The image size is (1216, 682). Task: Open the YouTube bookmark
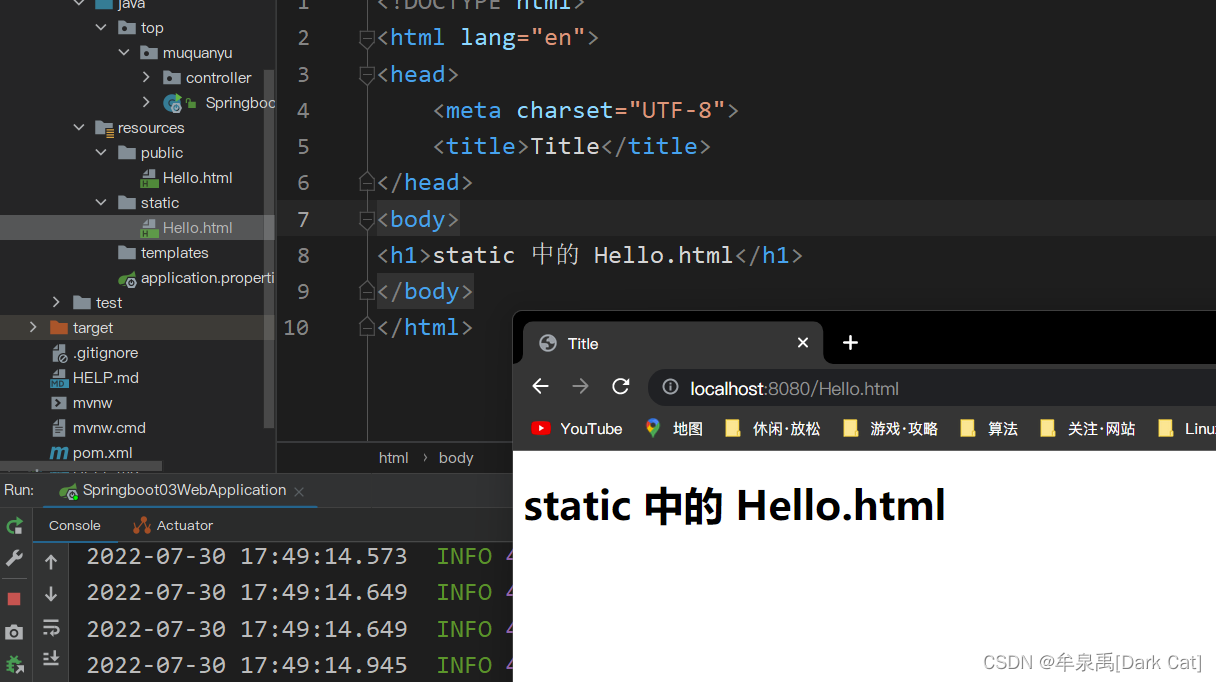pyautogui.click(x=577, y=428)
